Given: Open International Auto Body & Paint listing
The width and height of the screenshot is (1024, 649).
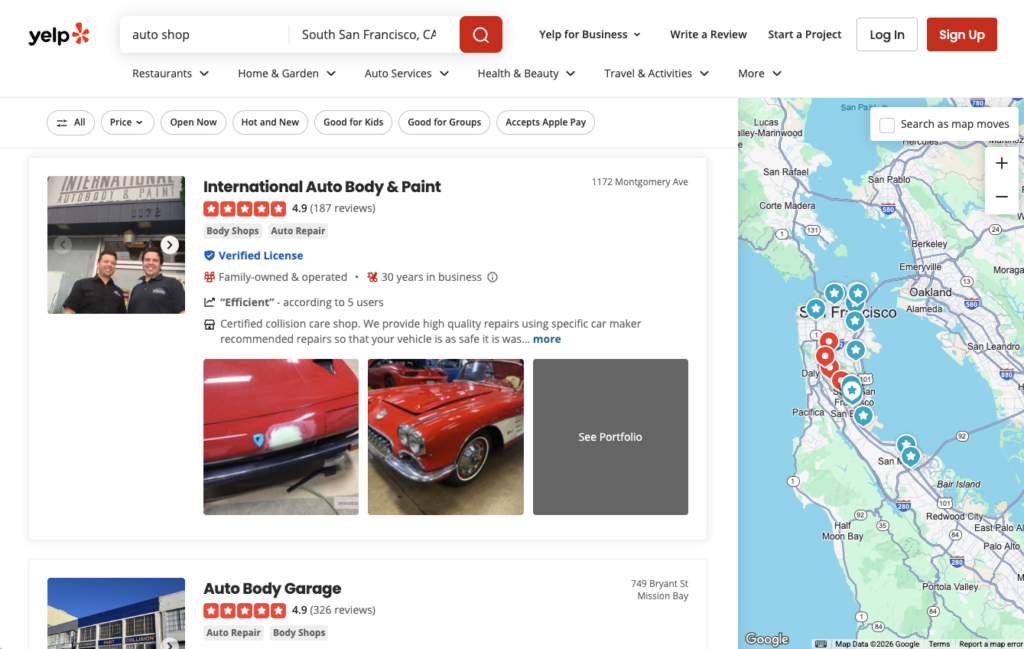Looking at the screenshot, I should 321,186.
